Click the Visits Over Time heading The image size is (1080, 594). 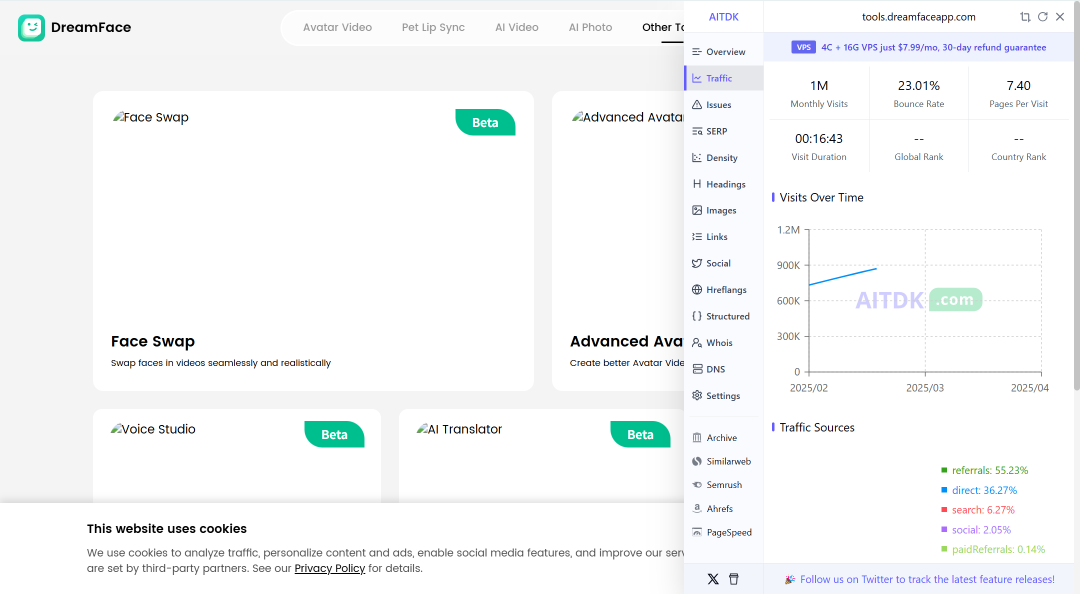point(822,198)
